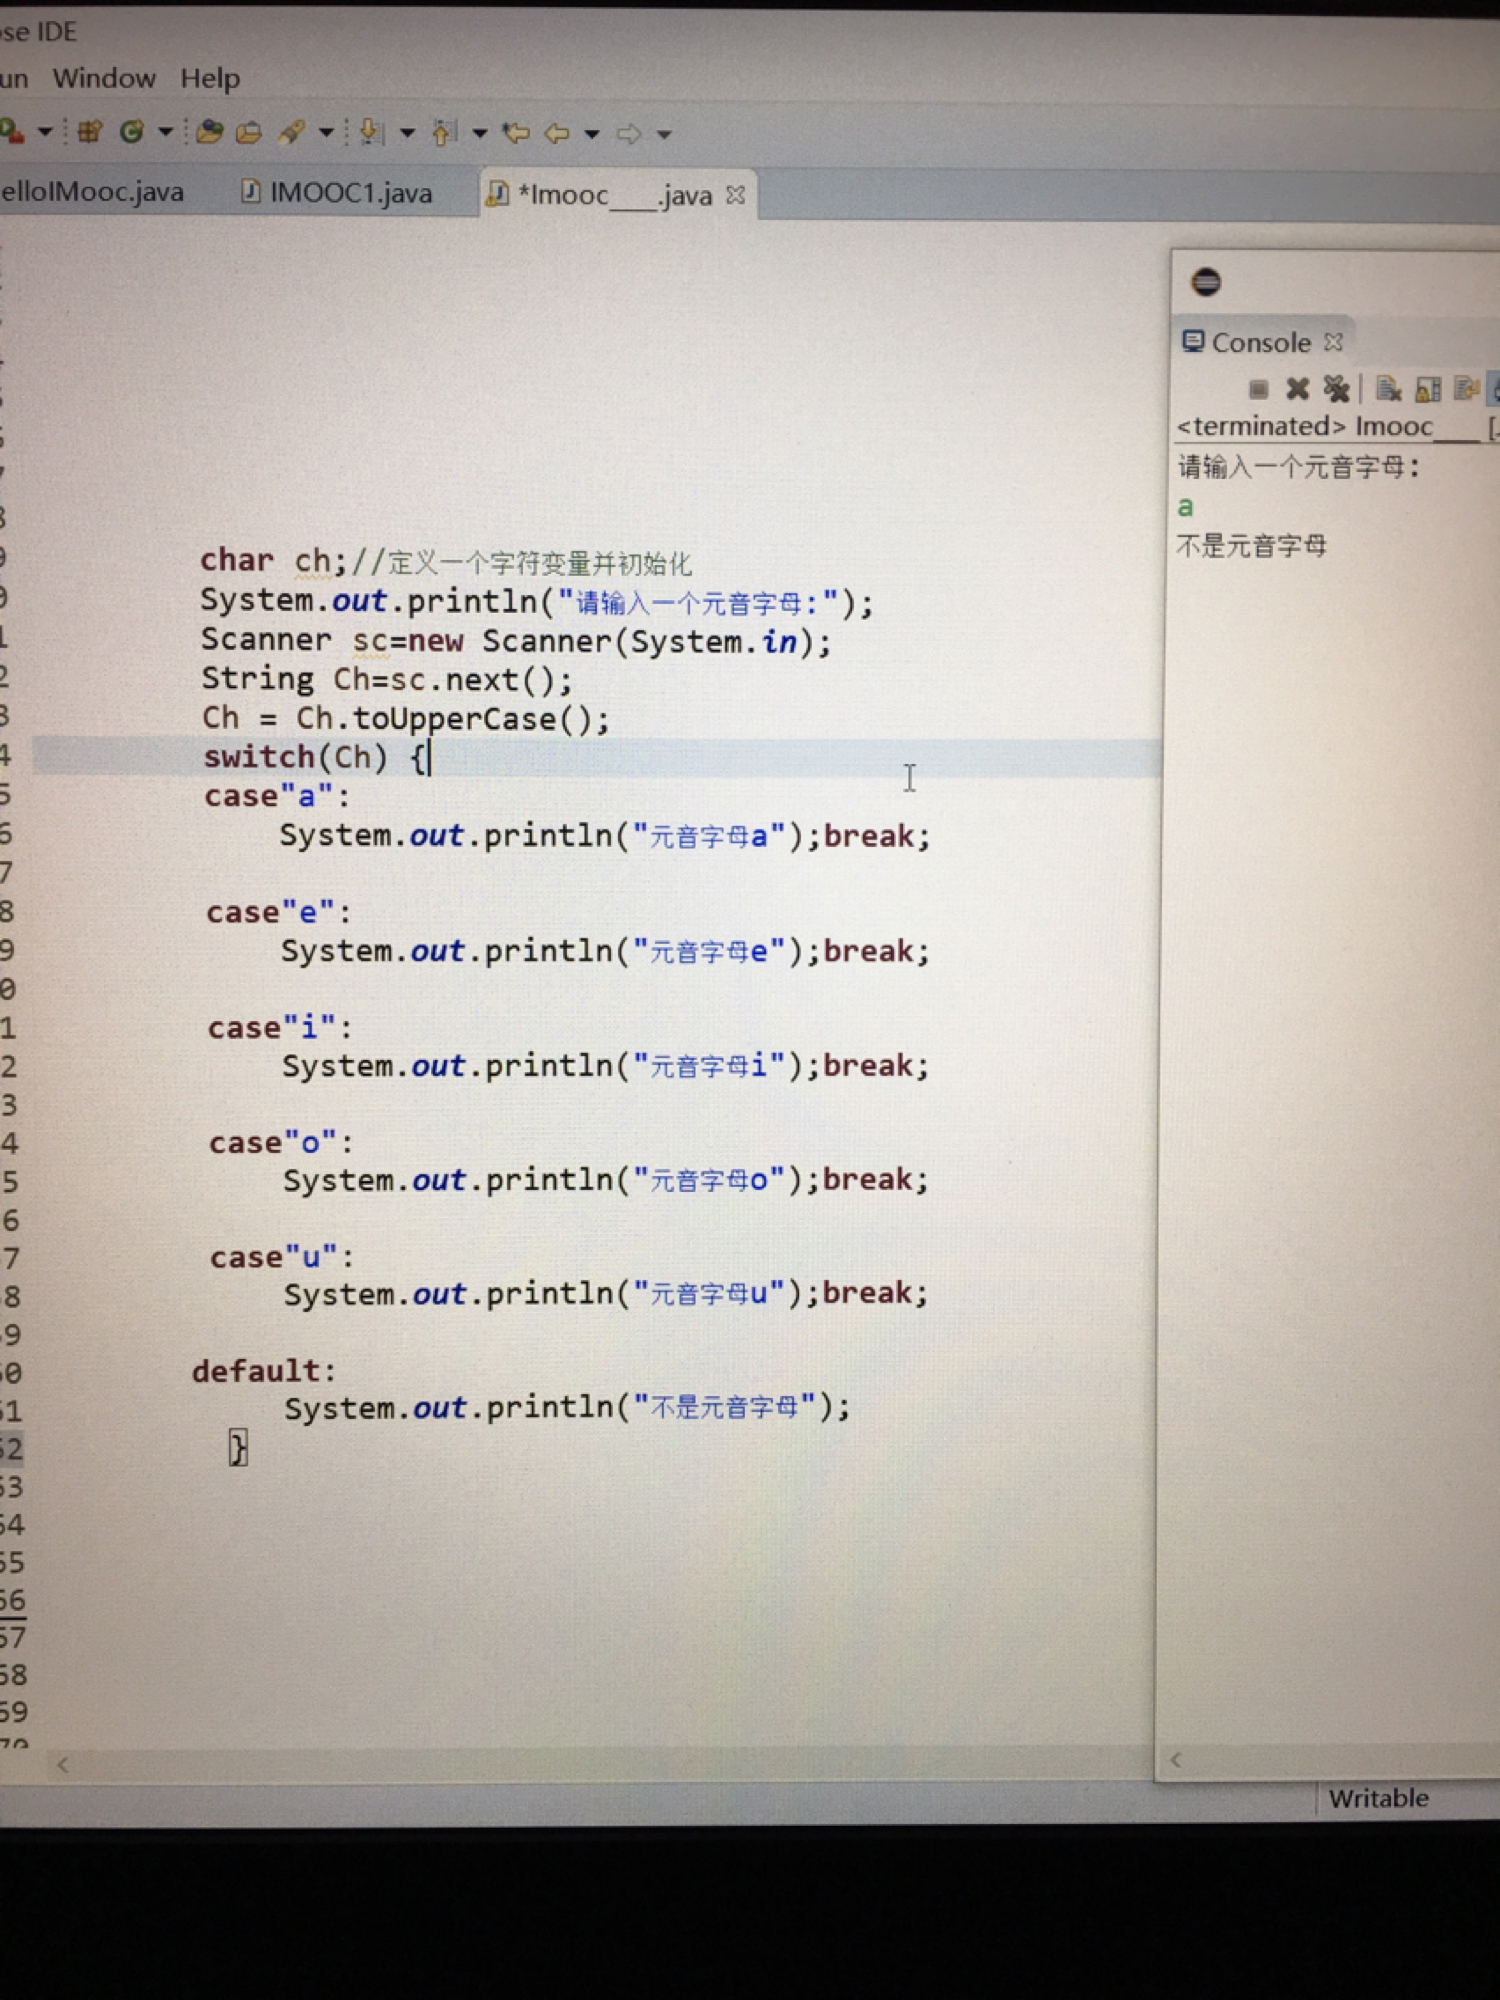Click the Writable status bar entry
Image resolution: width=1500 pixels, height=2000 pixels.
click(x=1378, y=1799)
